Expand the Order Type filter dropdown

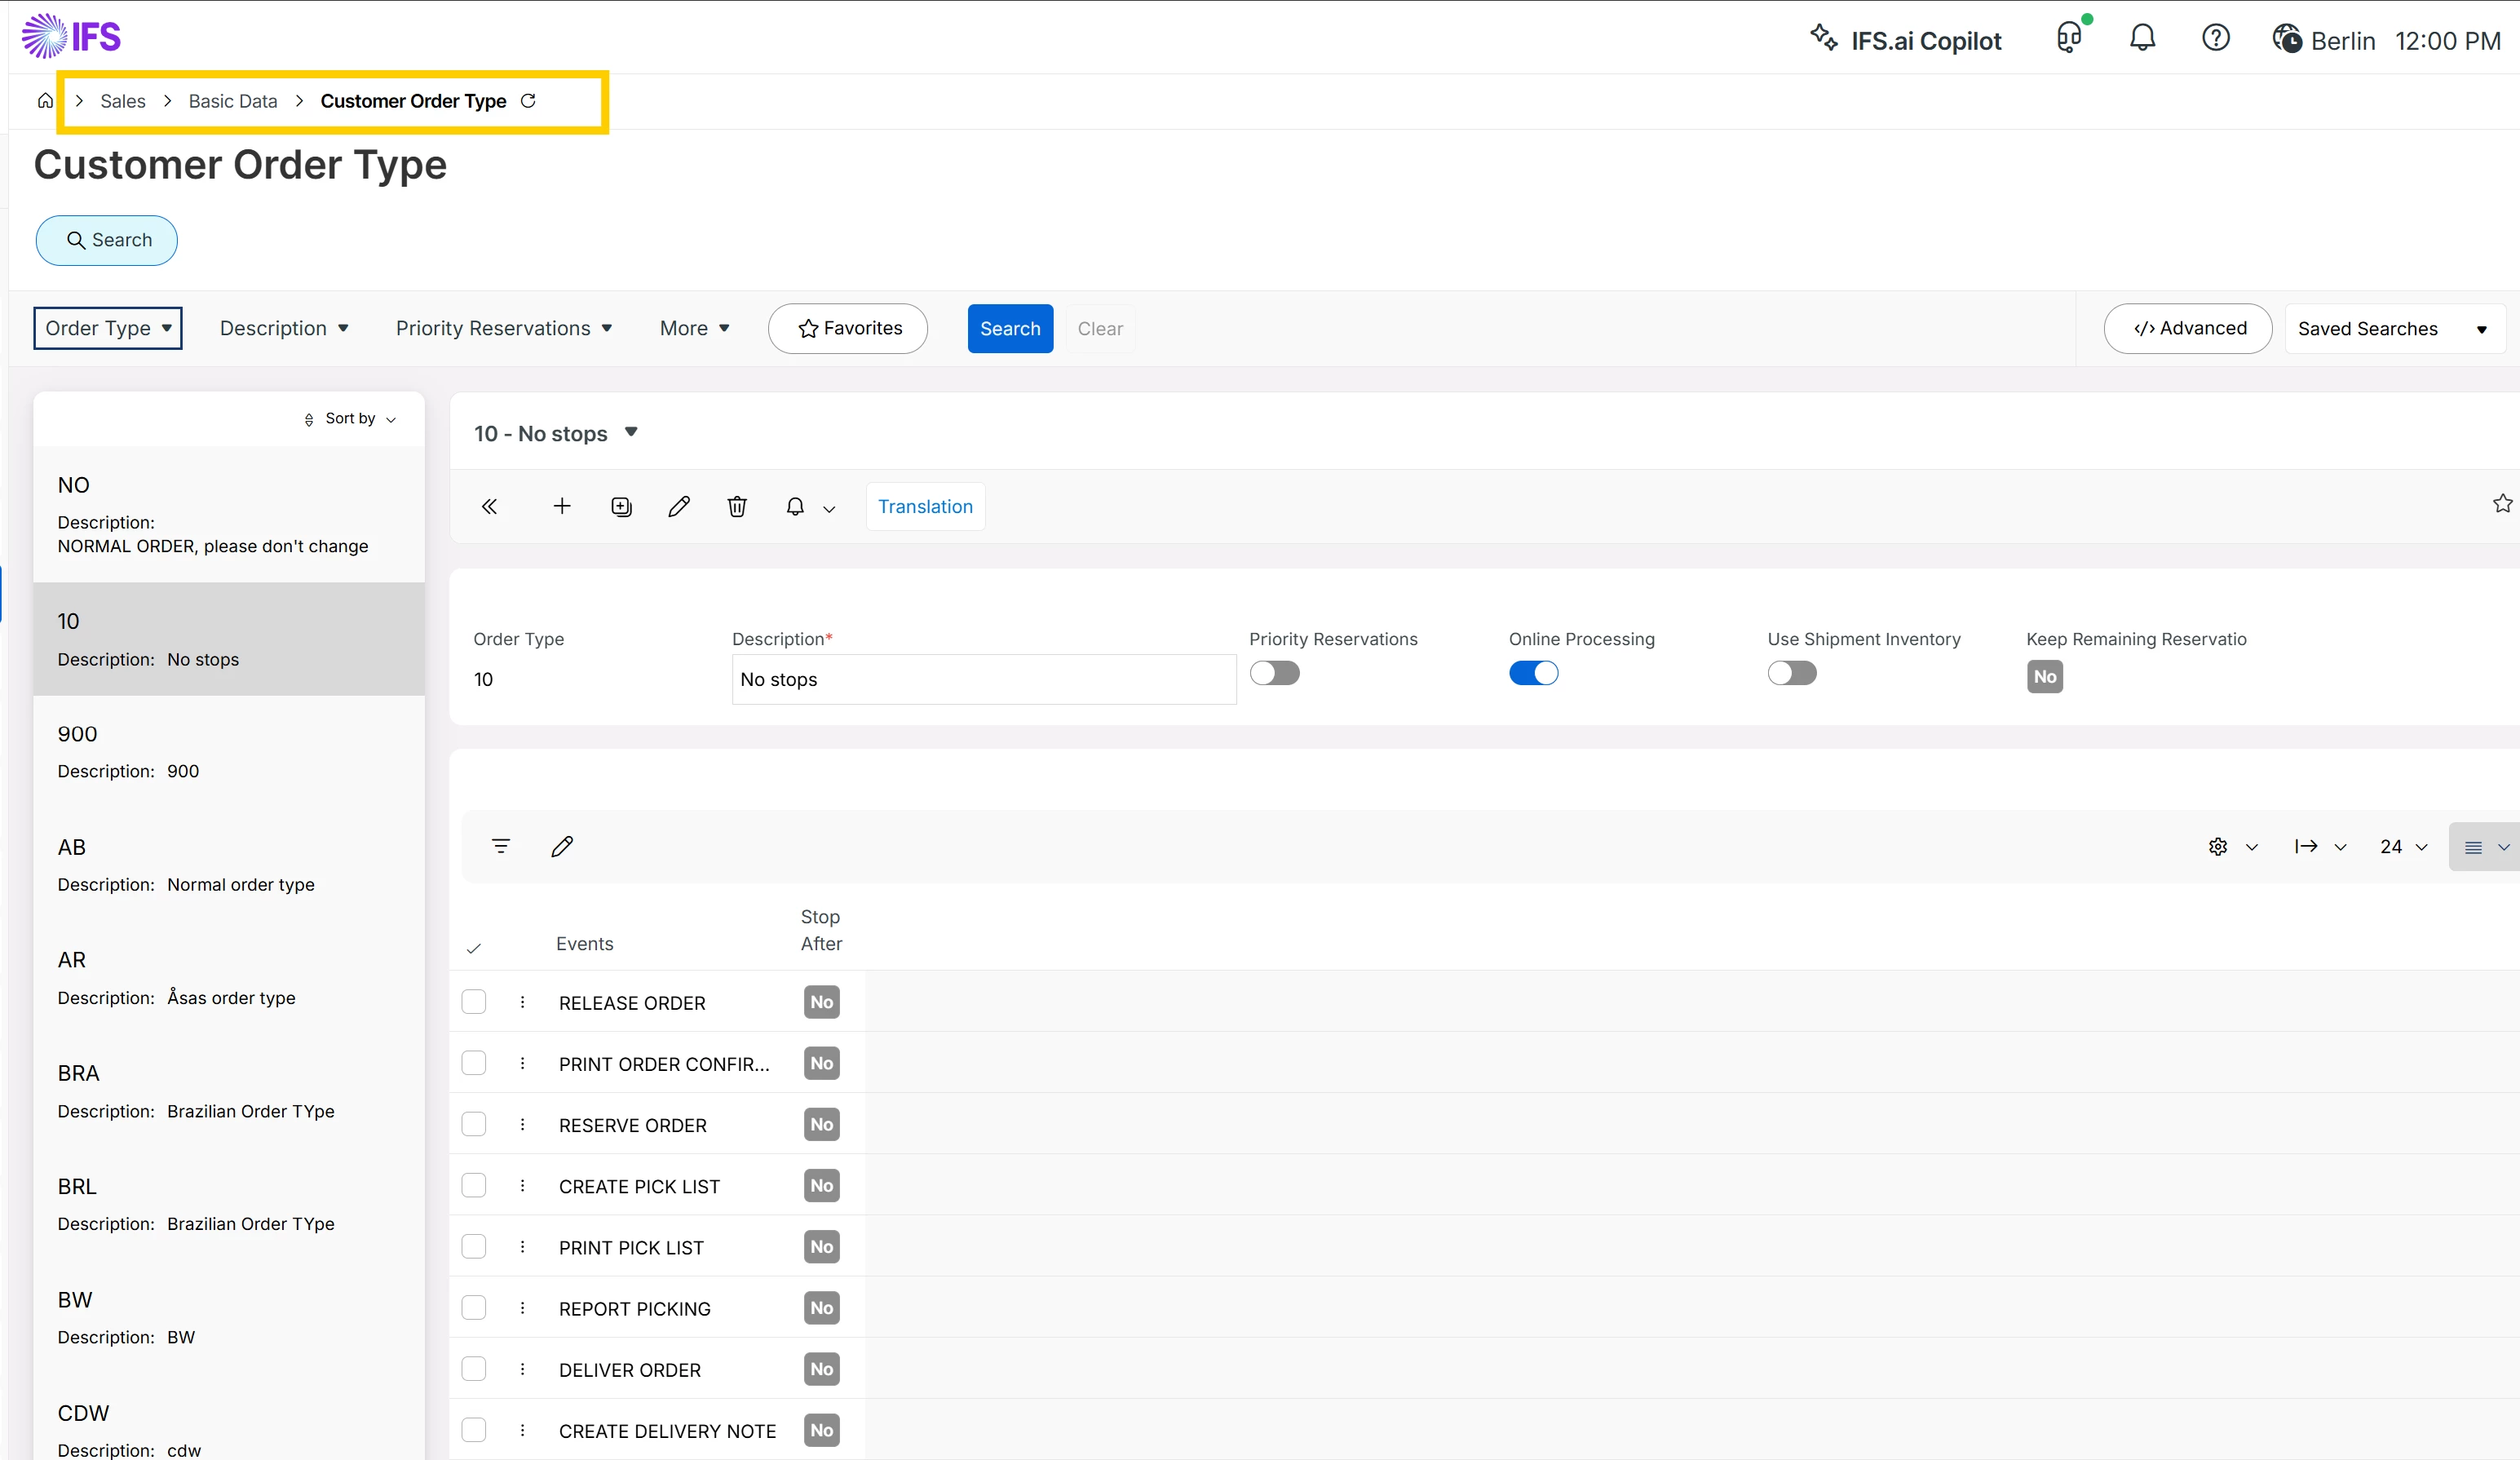point(108,328)
